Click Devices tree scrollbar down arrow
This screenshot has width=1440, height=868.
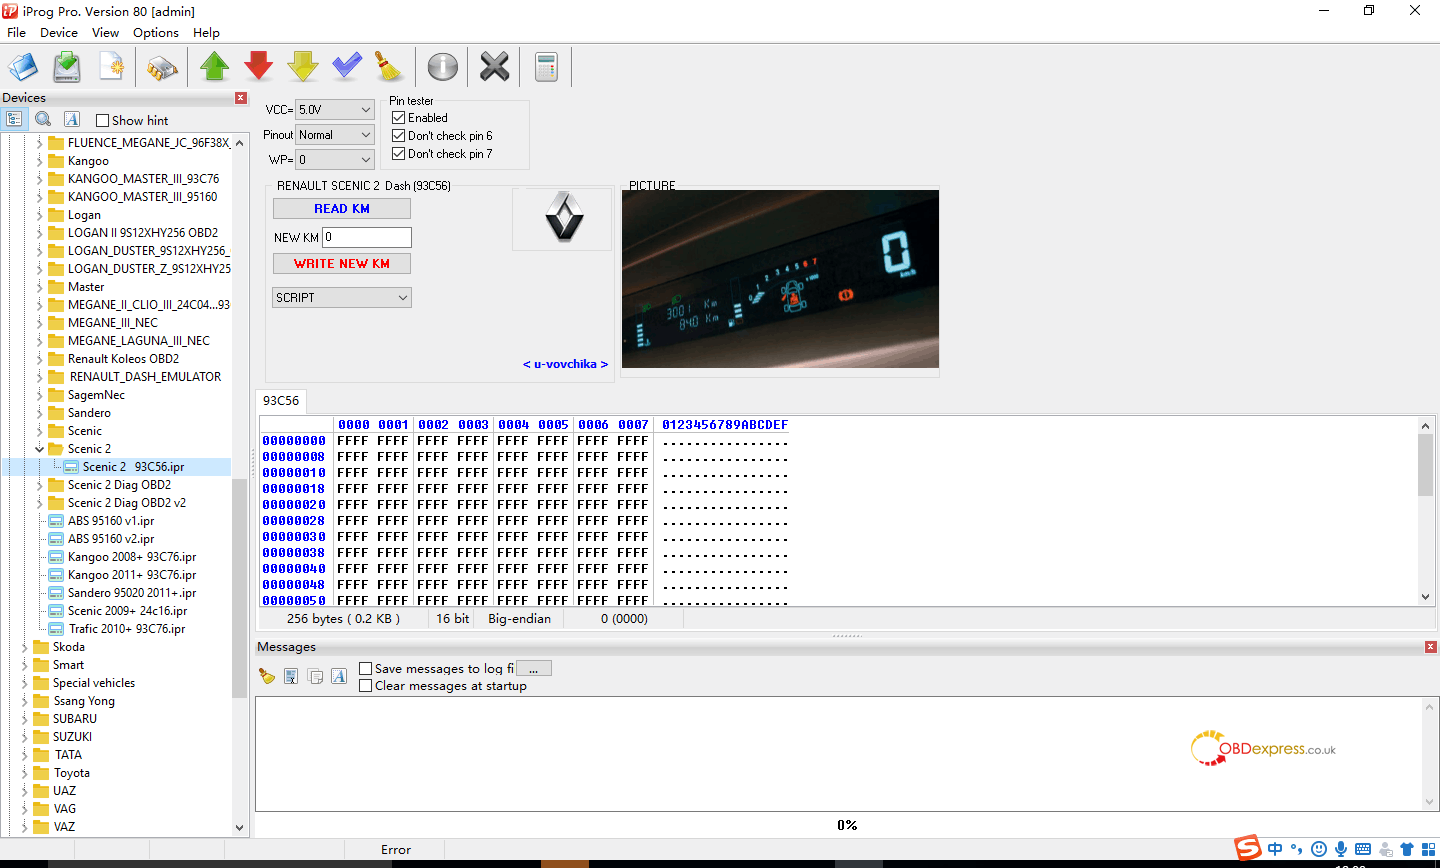tap(239, 827)
